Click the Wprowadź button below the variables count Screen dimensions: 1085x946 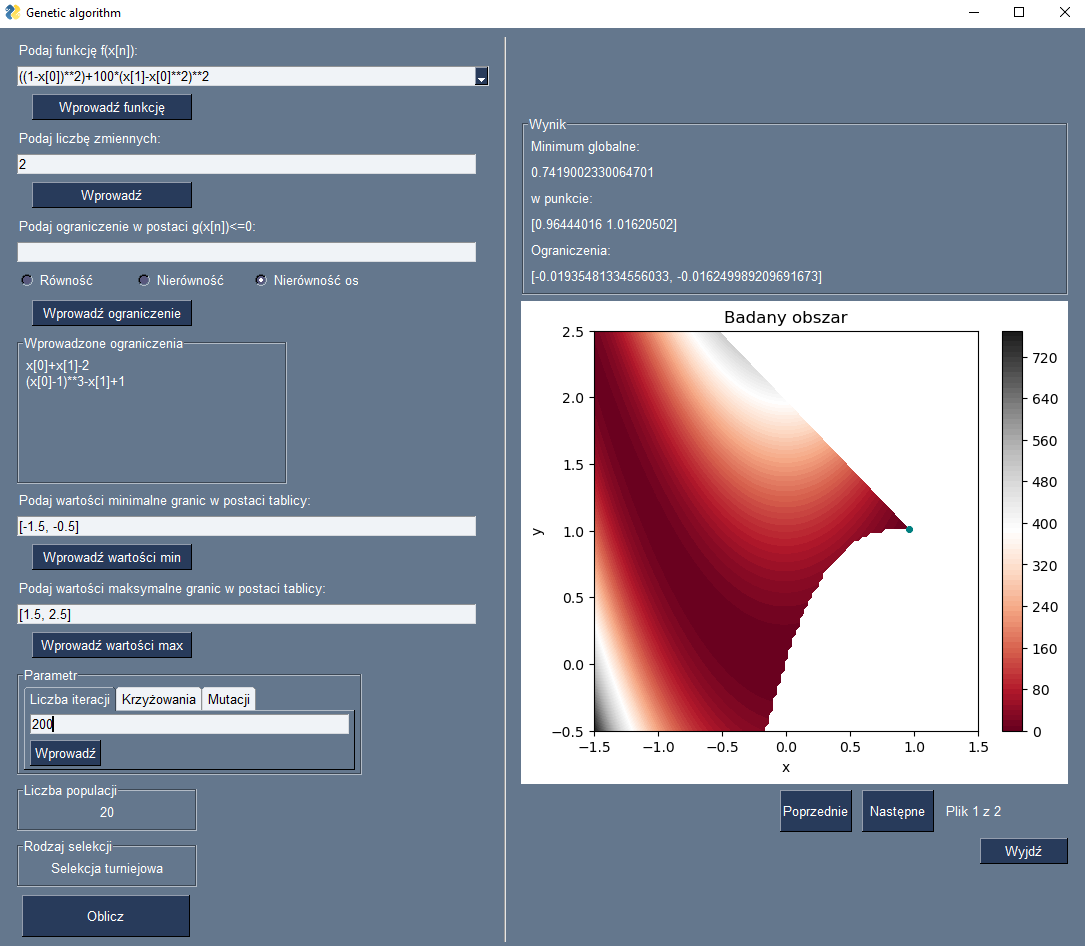pyautogui.click(x=112, y=195)
